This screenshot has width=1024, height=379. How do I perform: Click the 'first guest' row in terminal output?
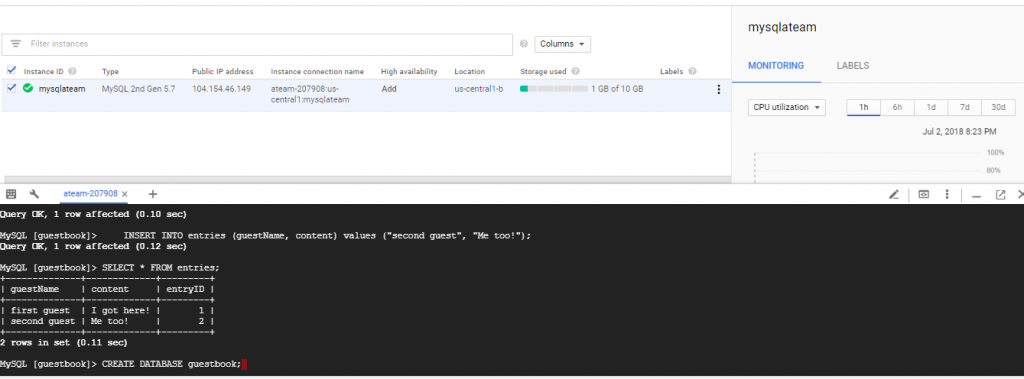(x=107, y=310)
